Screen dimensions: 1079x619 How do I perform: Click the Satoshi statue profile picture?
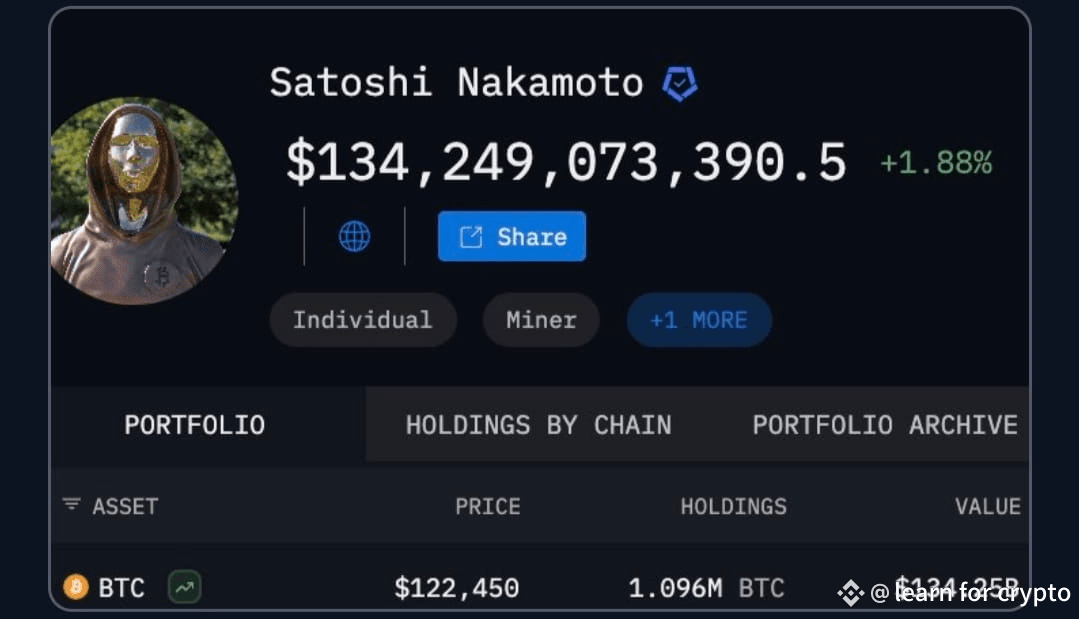click(x=143, y=201)
